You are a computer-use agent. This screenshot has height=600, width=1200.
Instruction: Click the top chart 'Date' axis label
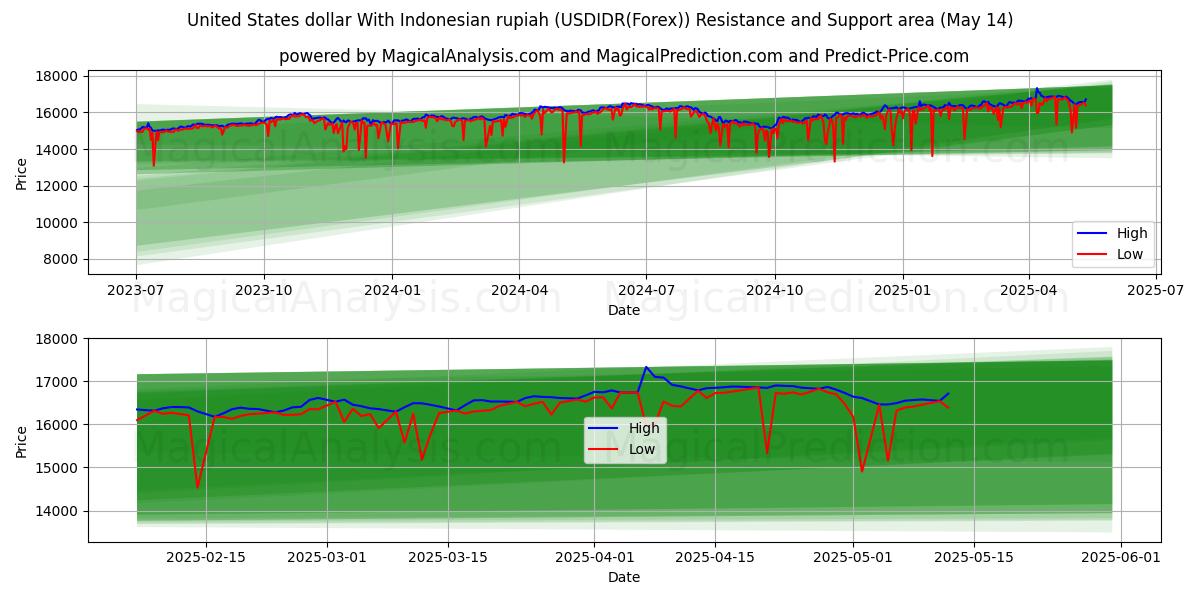(624, 310)
